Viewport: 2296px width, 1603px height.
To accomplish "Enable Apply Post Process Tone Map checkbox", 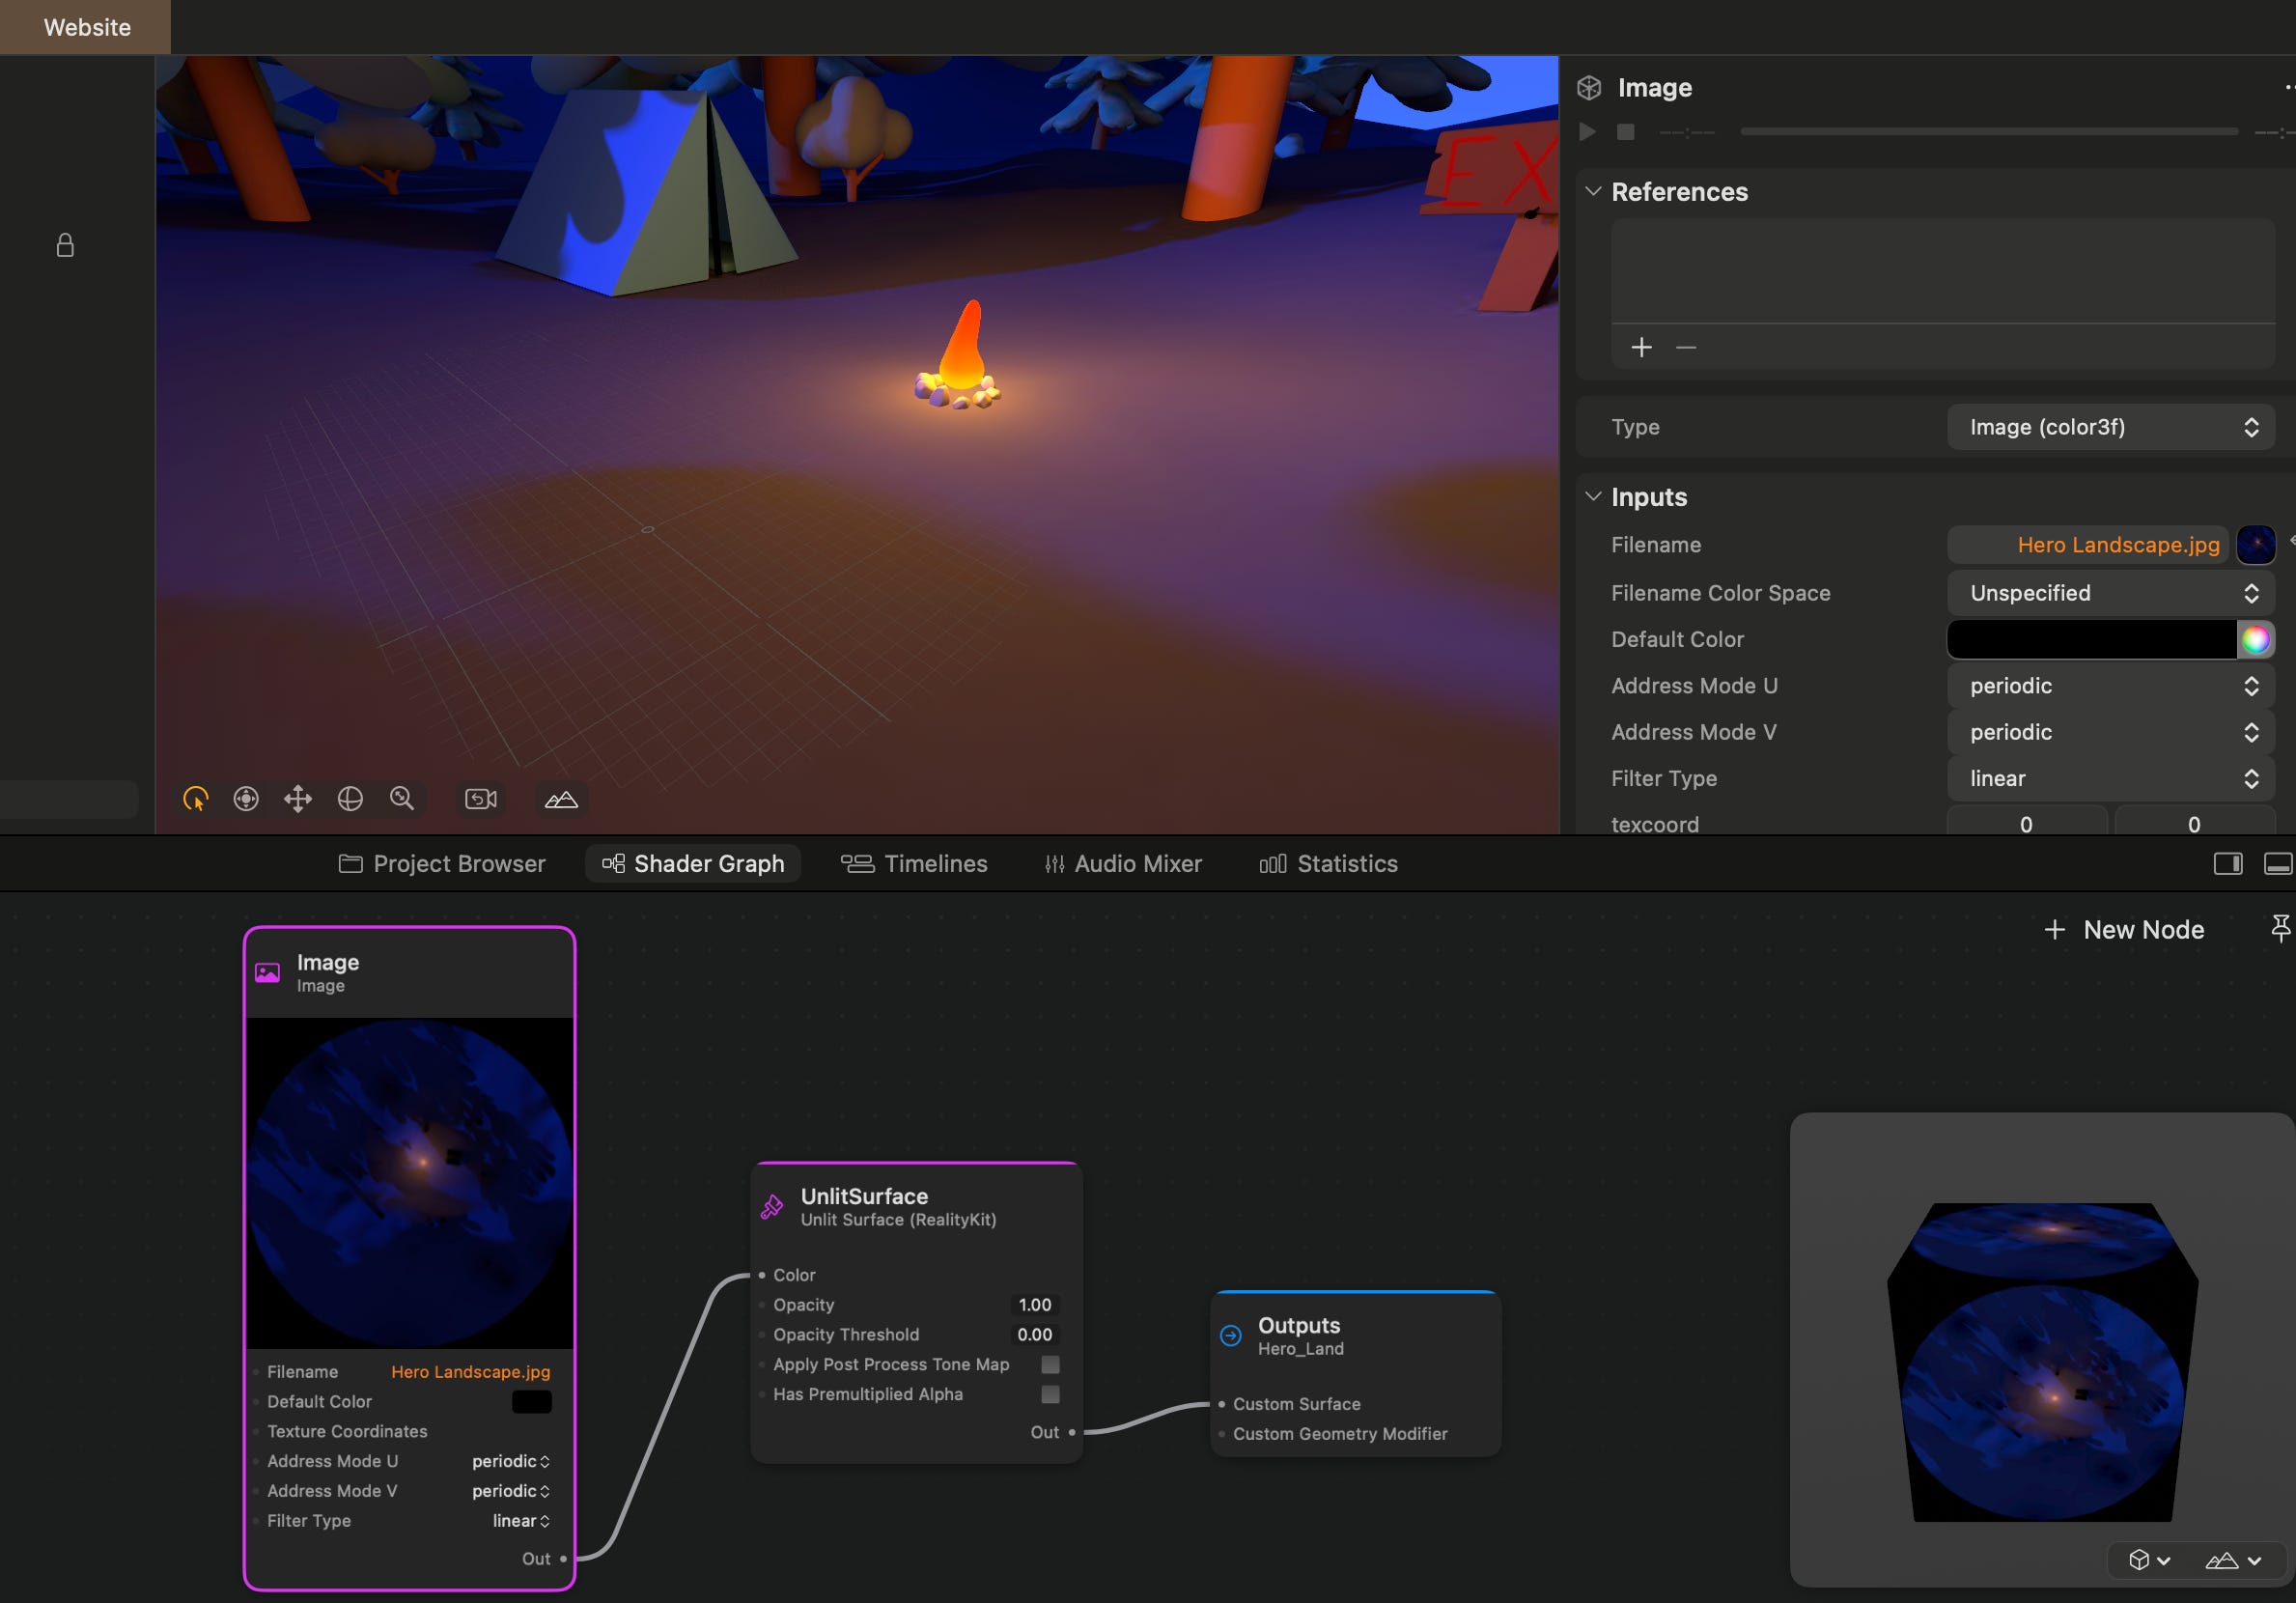I will click(x=1050, y=1365).
